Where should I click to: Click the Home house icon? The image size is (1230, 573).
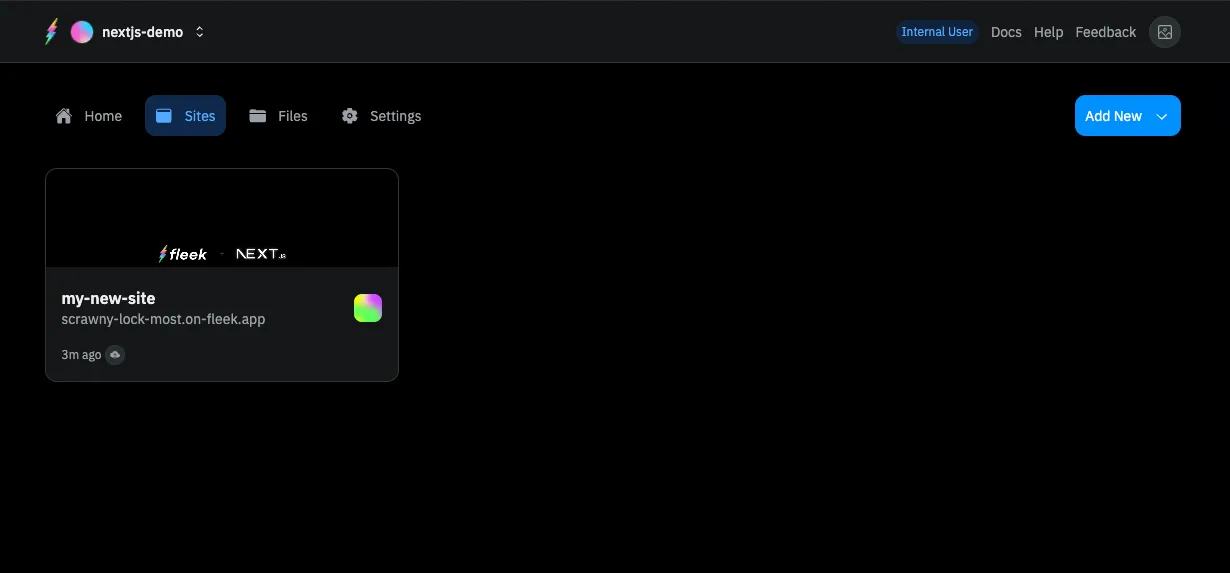[64, 116]
